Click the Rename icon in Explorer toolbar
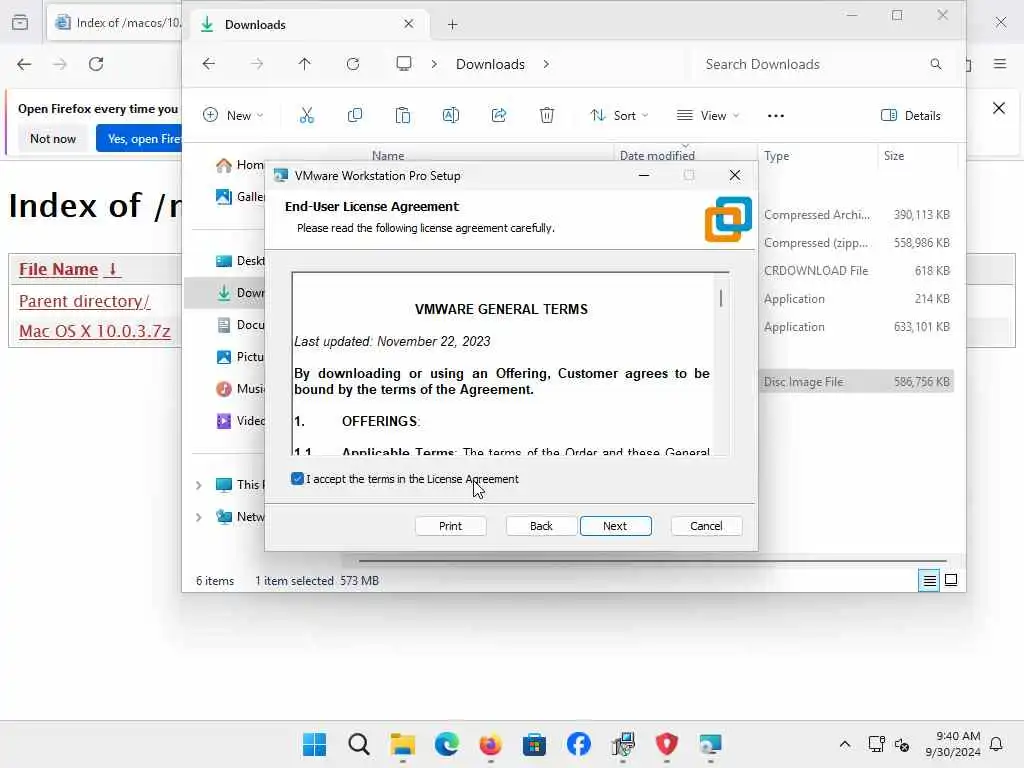This screenshot has height=768, width=1024. point(451,116)
